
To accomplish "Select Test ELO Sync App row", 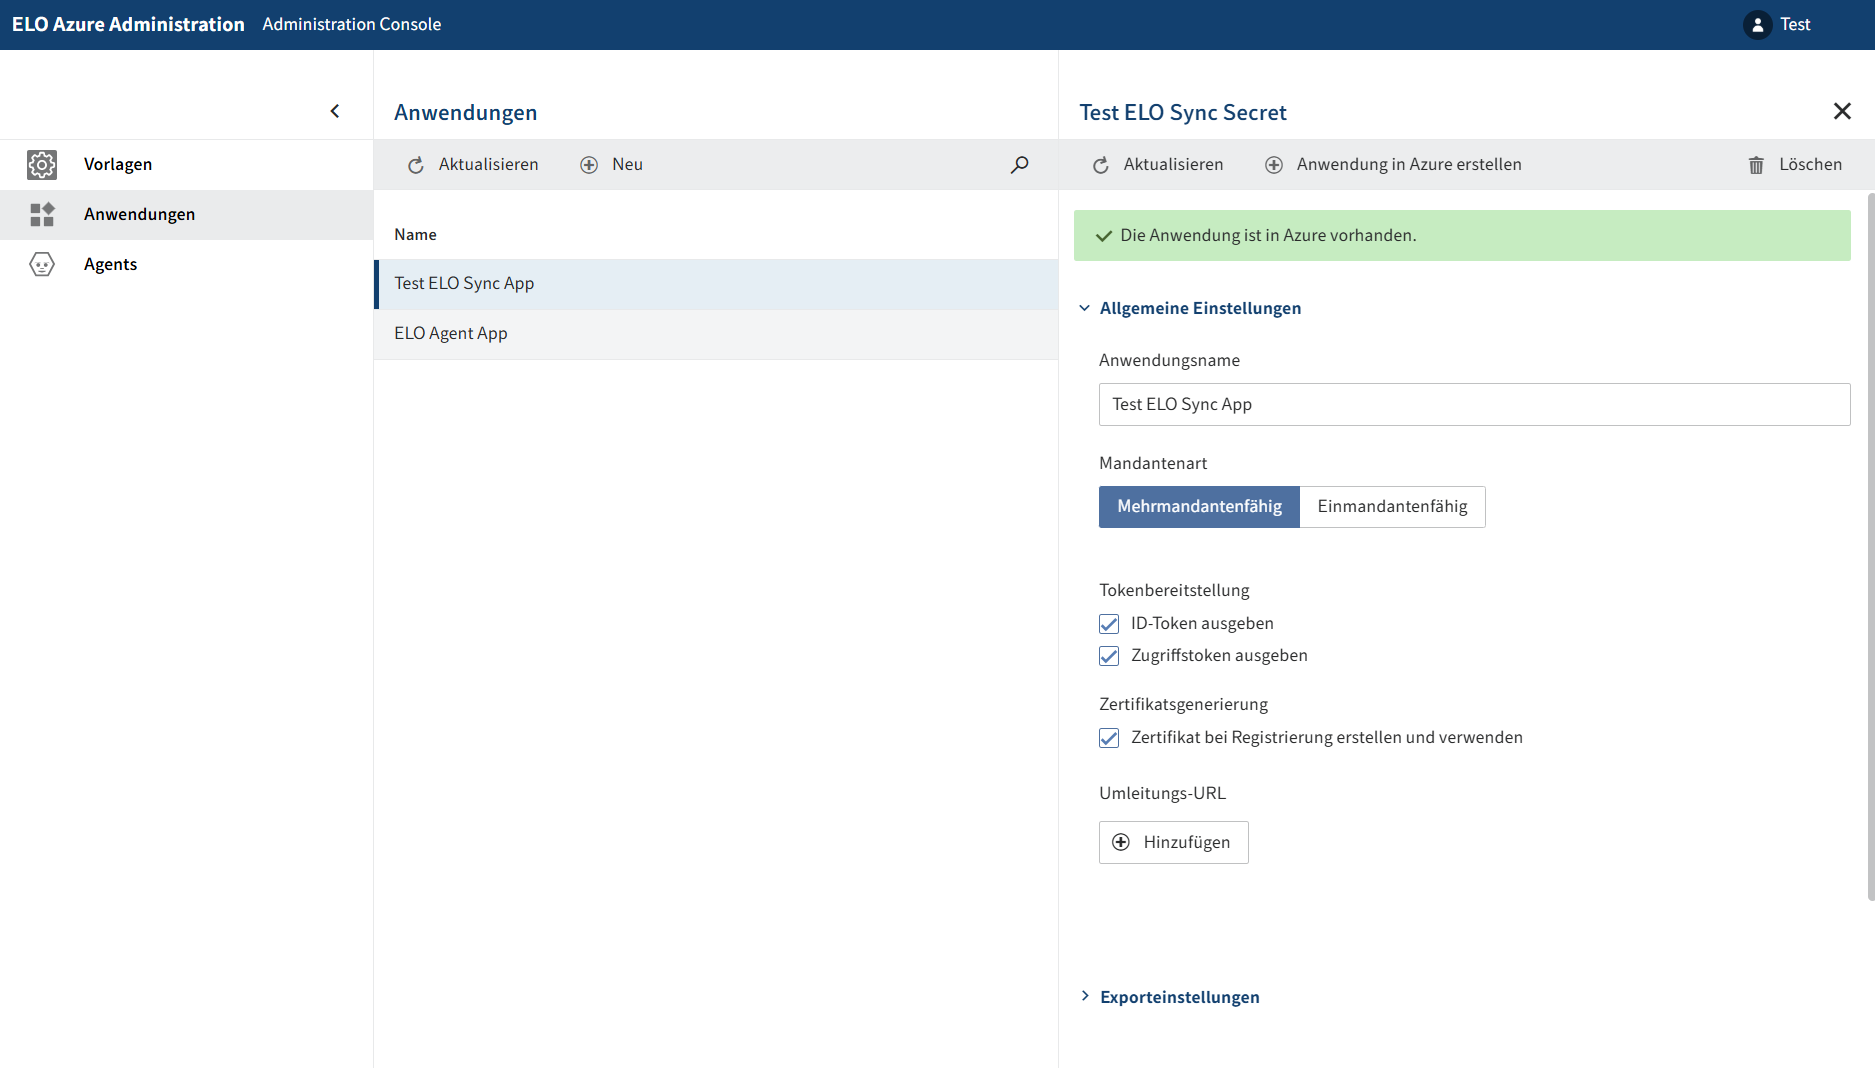I will pyautogui.click(x=716, y=284).
